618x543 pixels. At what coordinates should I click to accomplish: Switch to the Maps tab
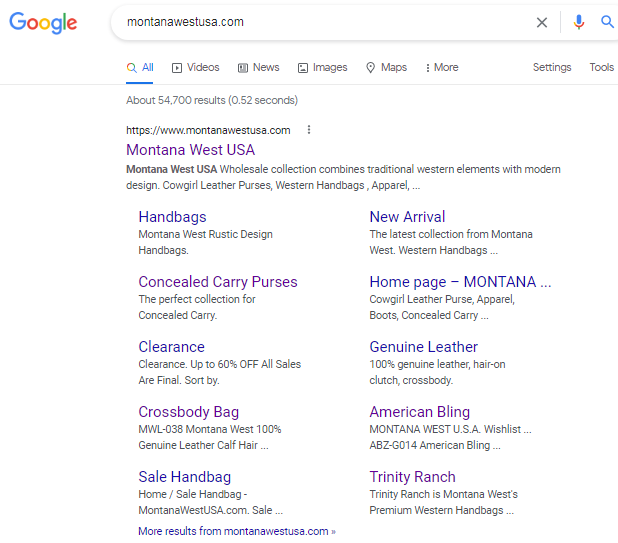pos(386,67)
